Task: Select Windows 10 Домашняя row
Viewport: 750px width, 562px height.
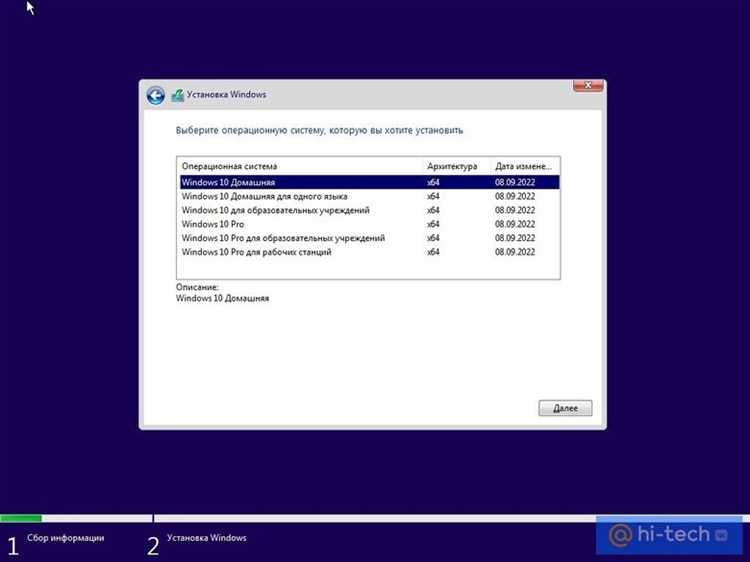Action: point(369,182)
